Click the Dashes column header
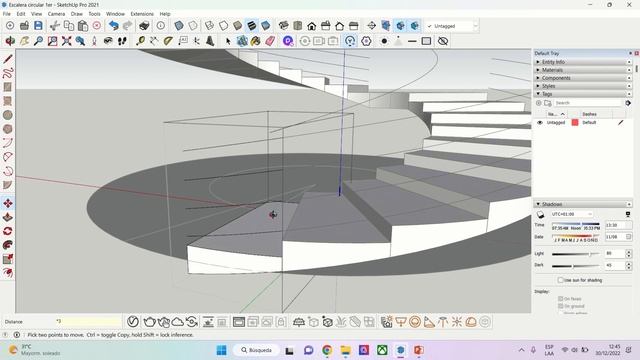This screenshot has width=640, height=360. click(x=589, y=114)
